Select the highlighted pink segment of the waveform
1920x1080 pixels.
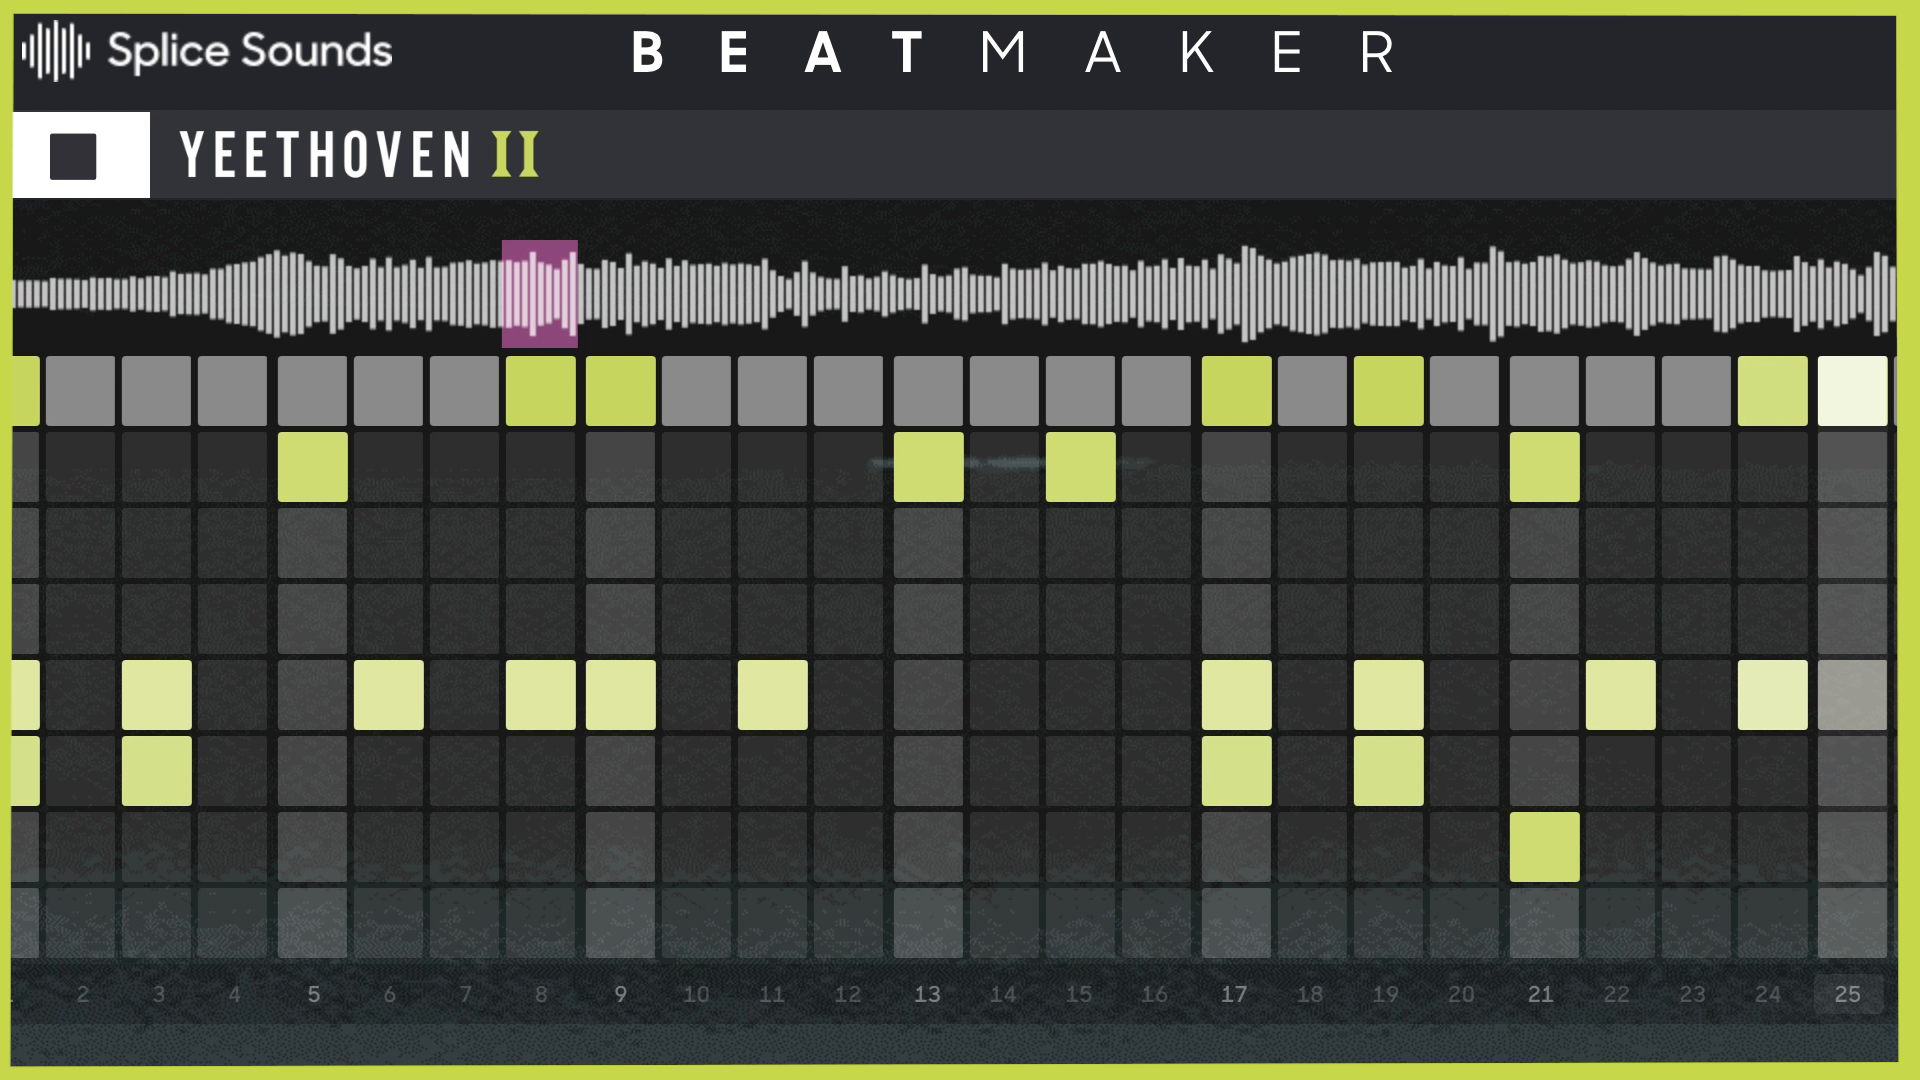coord(540,294)
